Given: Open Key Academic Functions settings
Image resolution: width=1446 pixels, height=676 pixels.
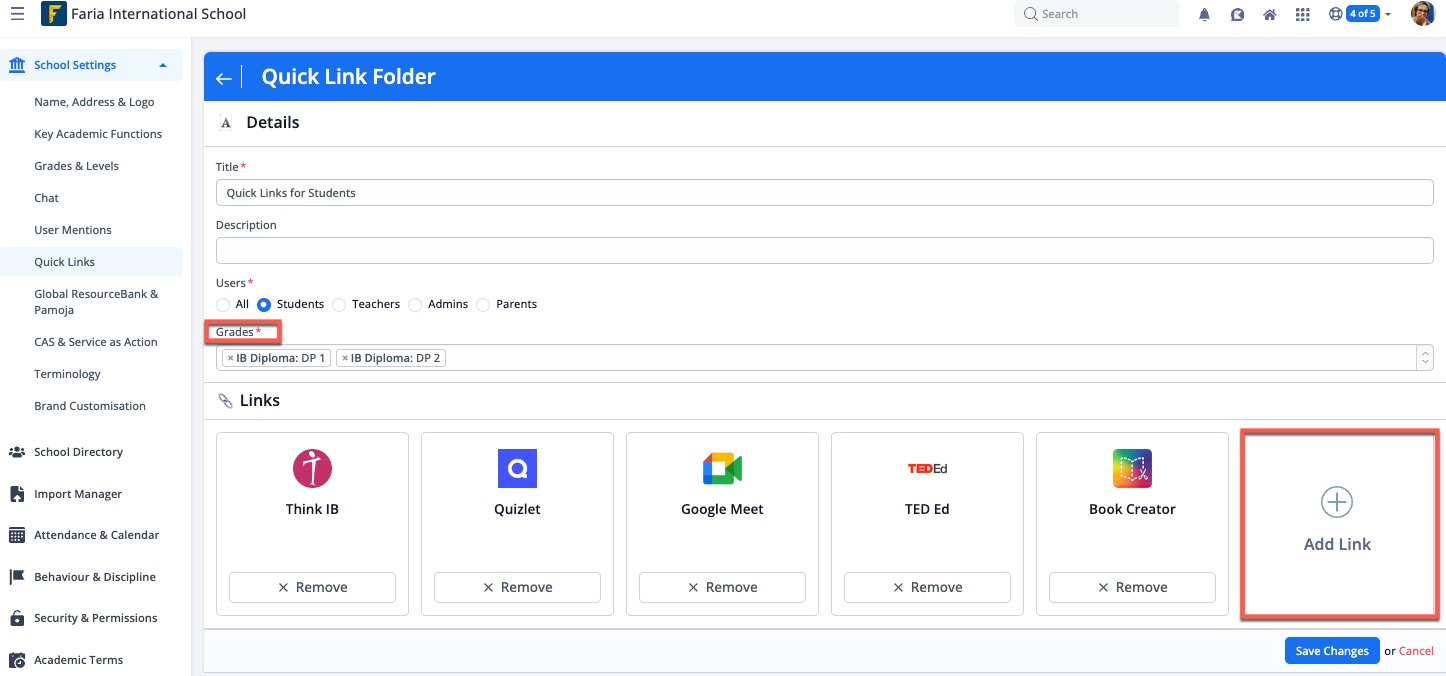Looking at the screenshot, I should pyautogui.click(x=98, y=134).
